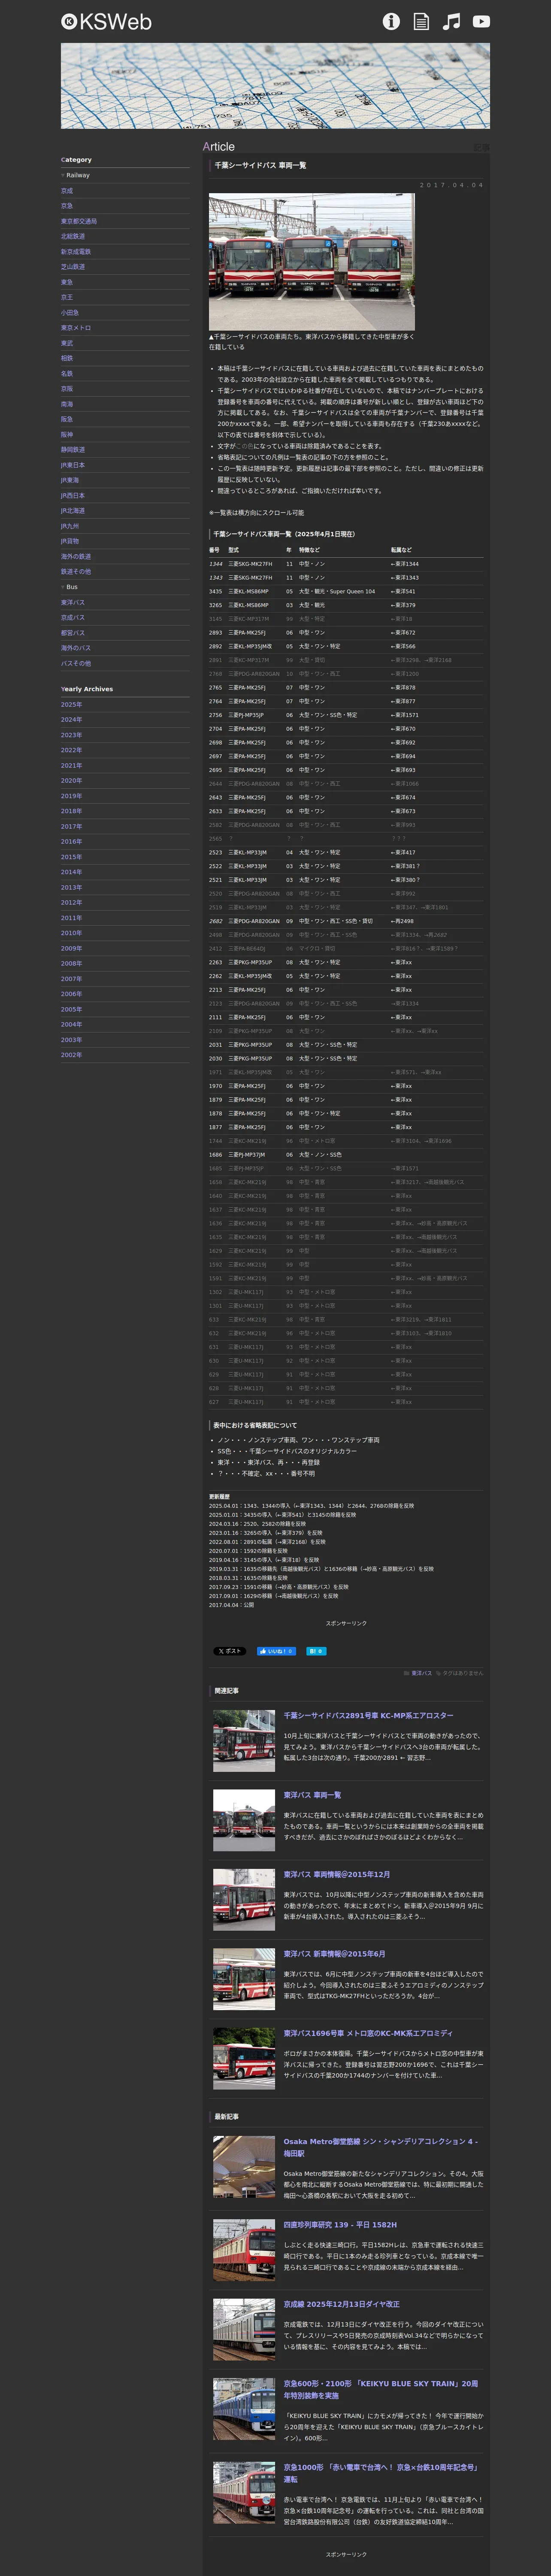Click the 型式 column header
The height and width of the screenshot is (2576, 551).
pyautogui.click(x=234, y=550)
